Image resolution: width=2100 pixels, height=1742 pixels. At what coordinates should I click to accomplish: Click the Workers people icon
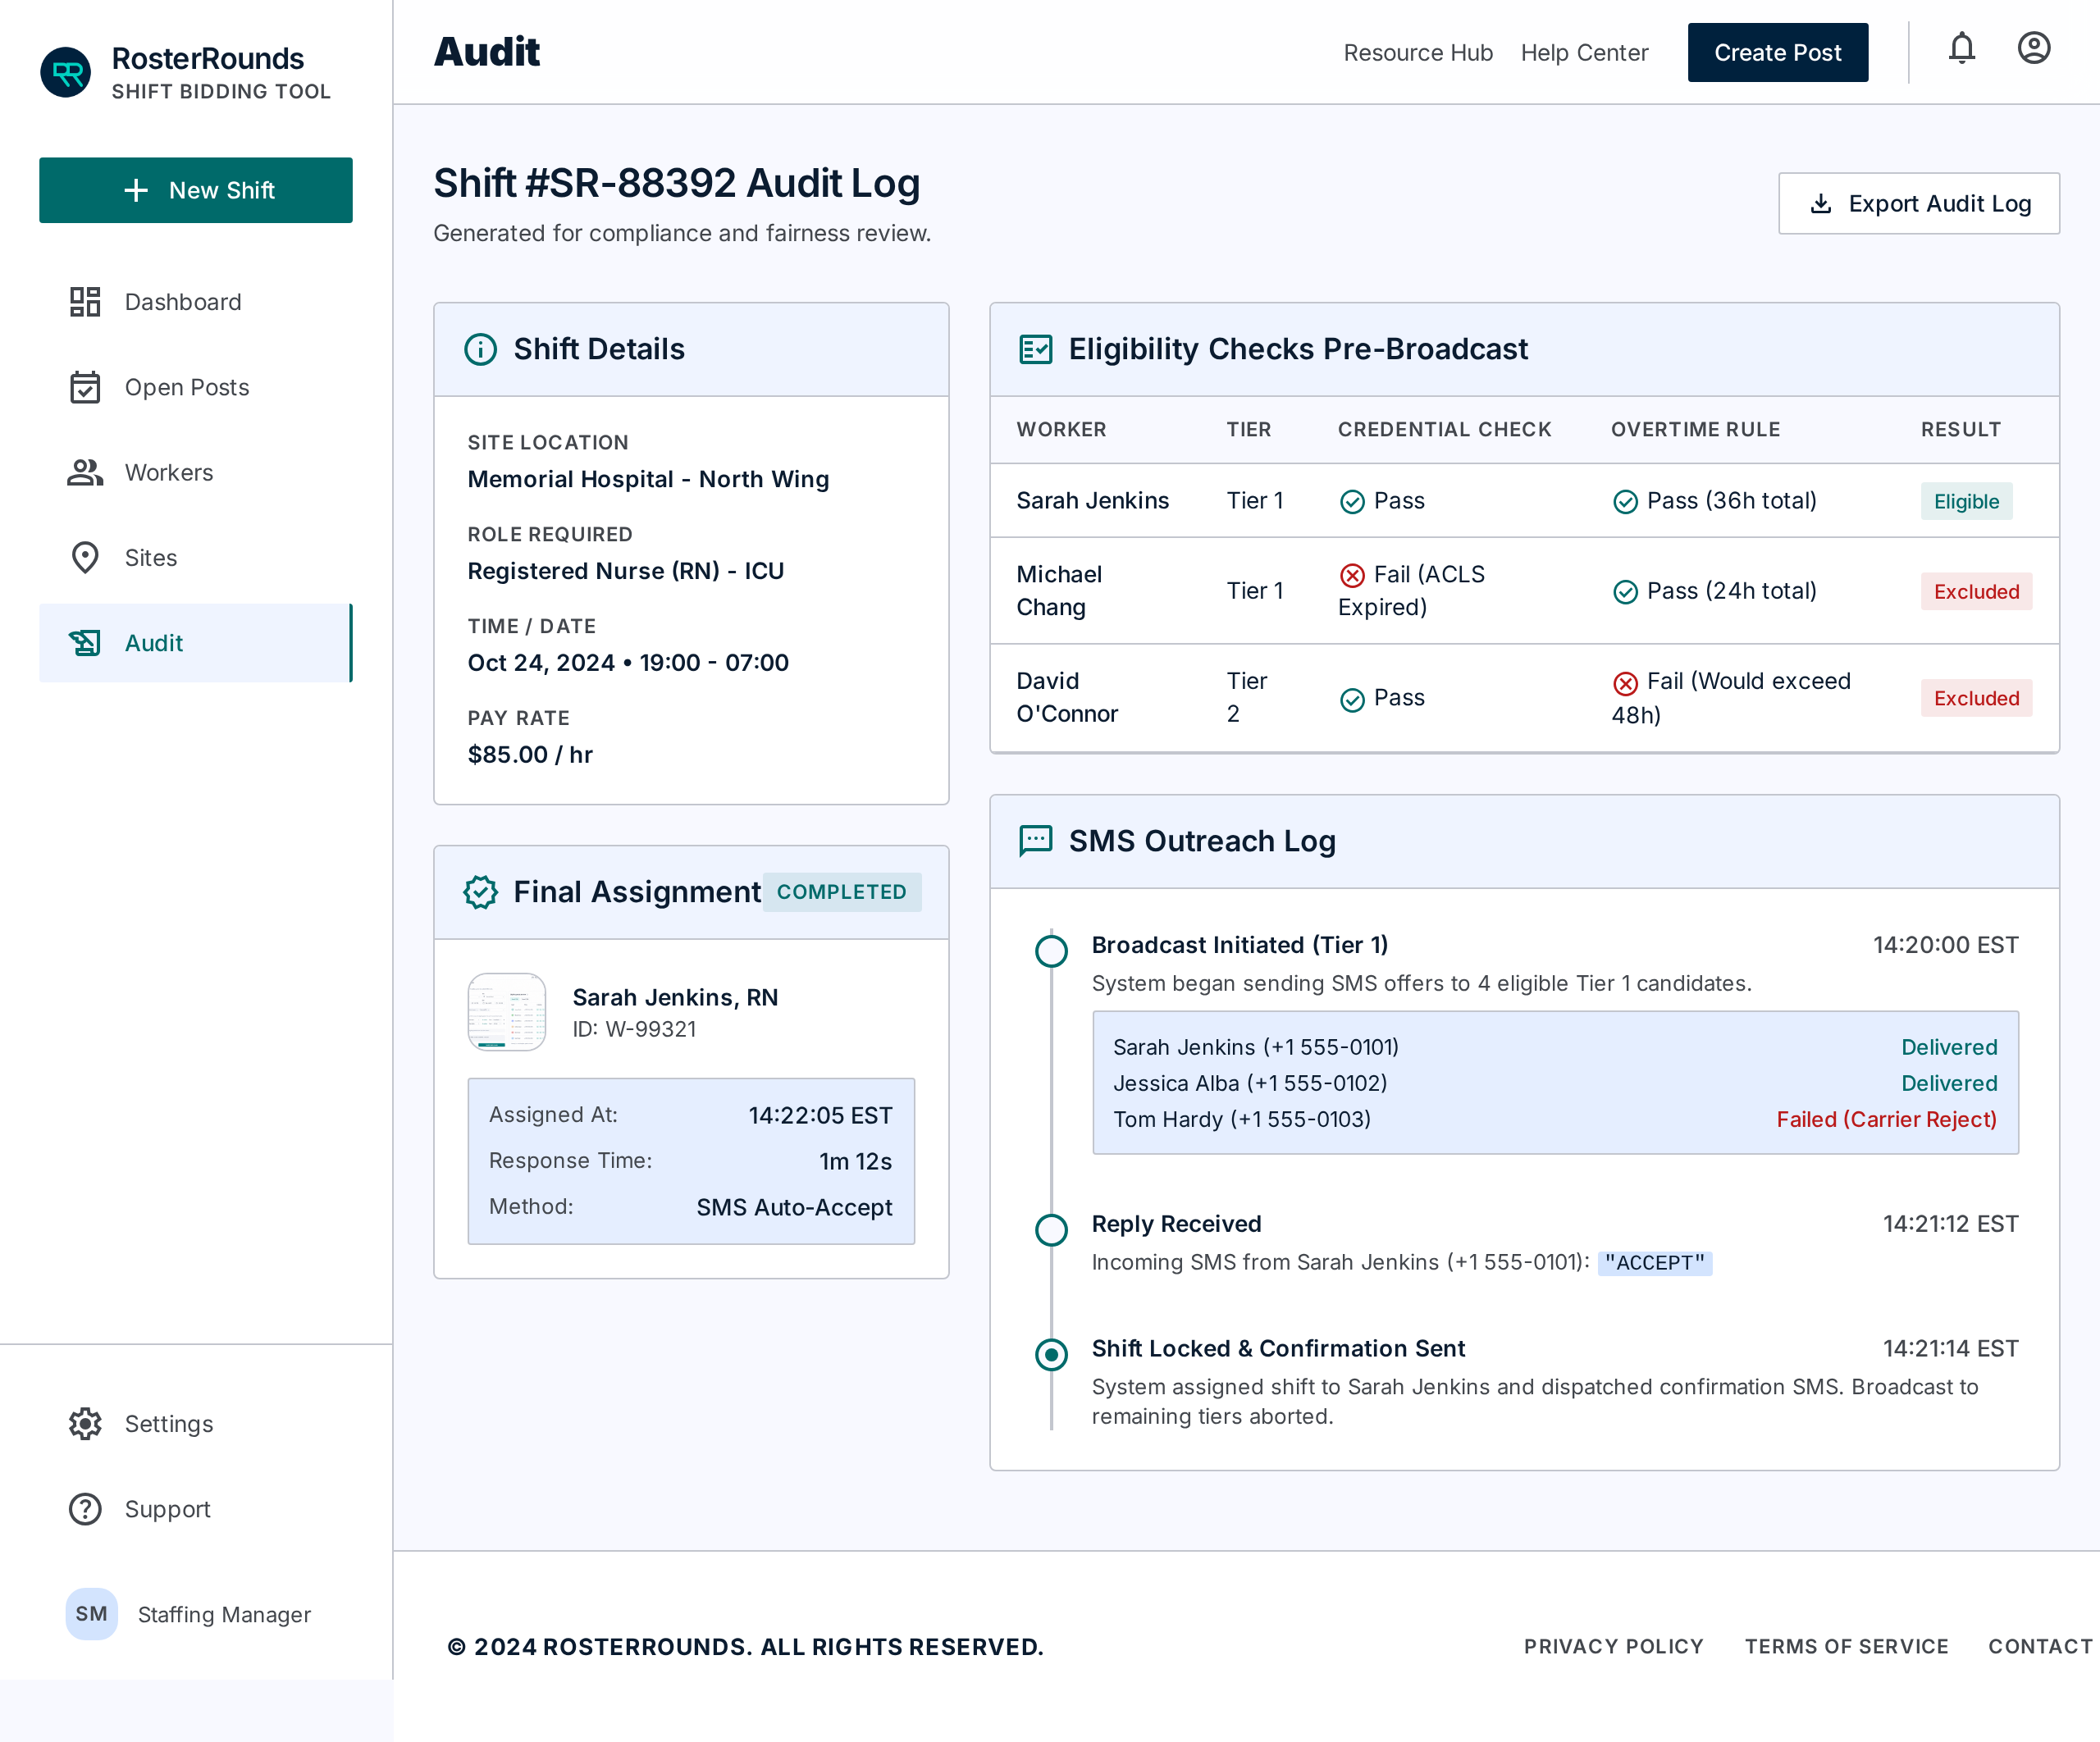[x=85, y=472]
